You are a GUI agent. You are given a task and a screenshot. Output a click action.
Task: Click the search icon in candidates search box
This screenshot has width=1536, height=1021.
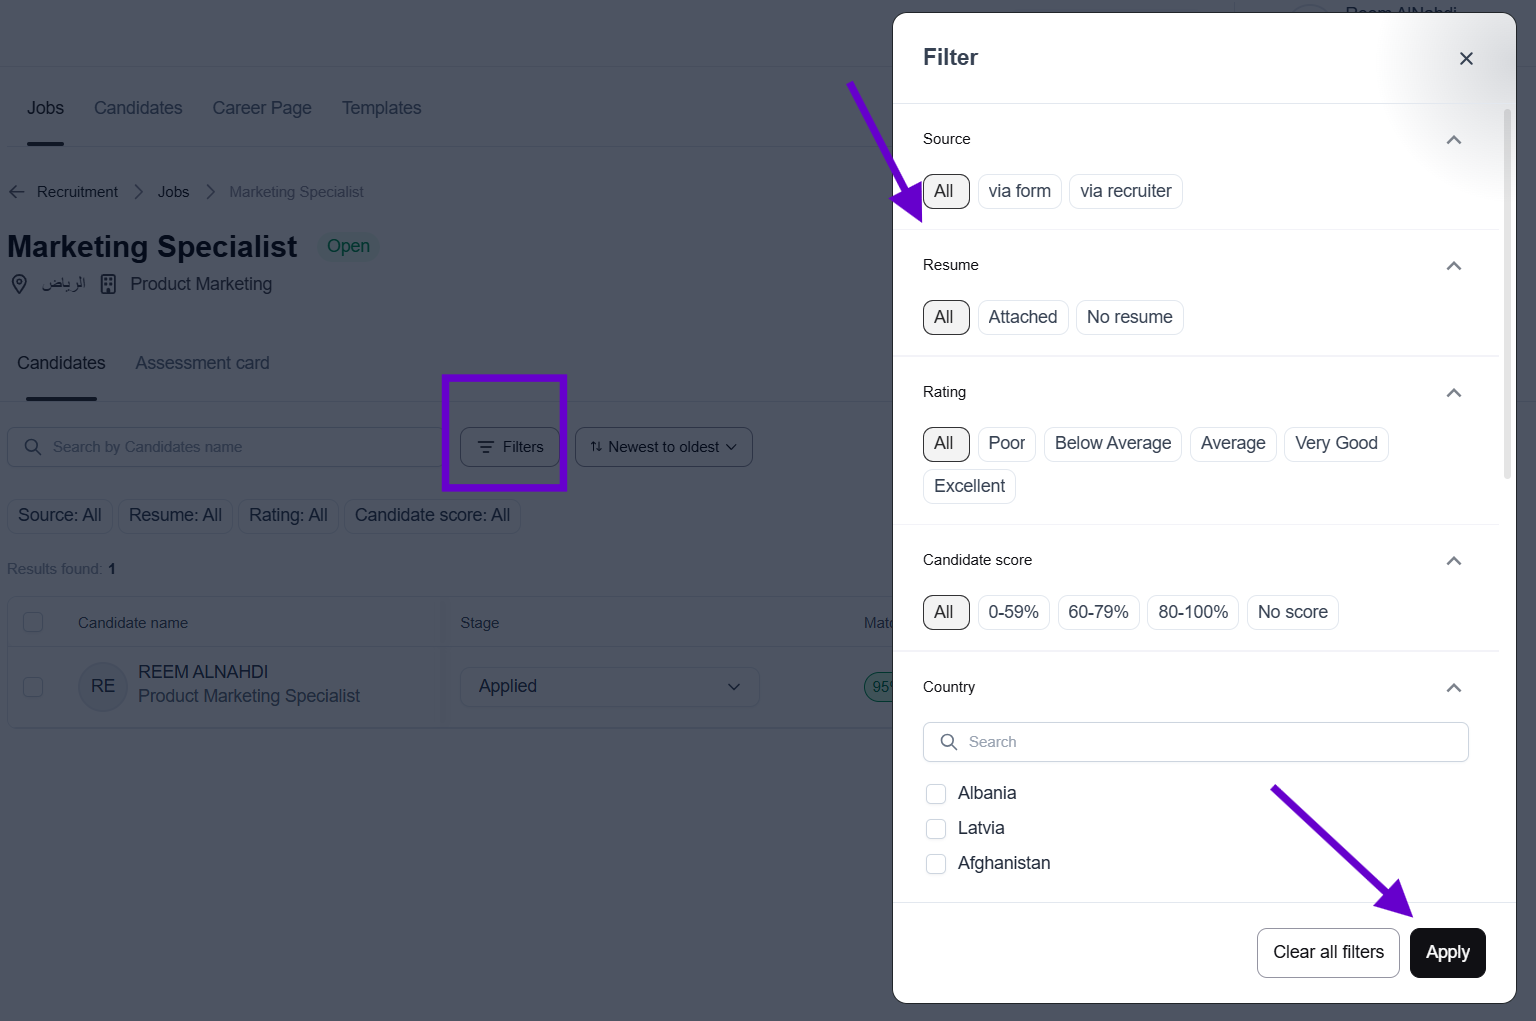pos(33,447)
